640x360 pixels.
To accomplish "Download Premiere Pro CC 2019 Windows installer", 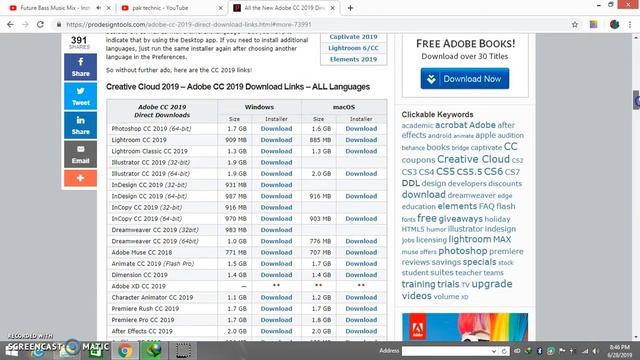I will (x=276, y=320).
